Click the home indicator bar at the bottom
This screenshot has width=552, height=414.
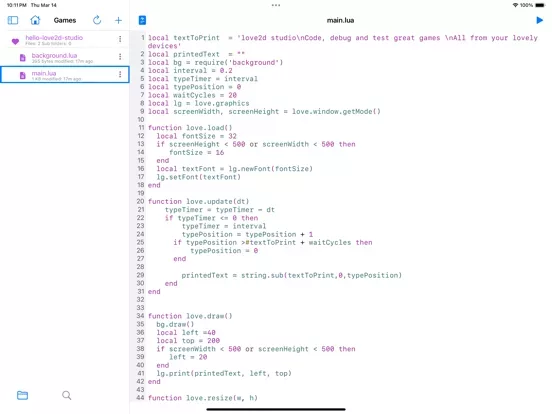click(276, 409)
